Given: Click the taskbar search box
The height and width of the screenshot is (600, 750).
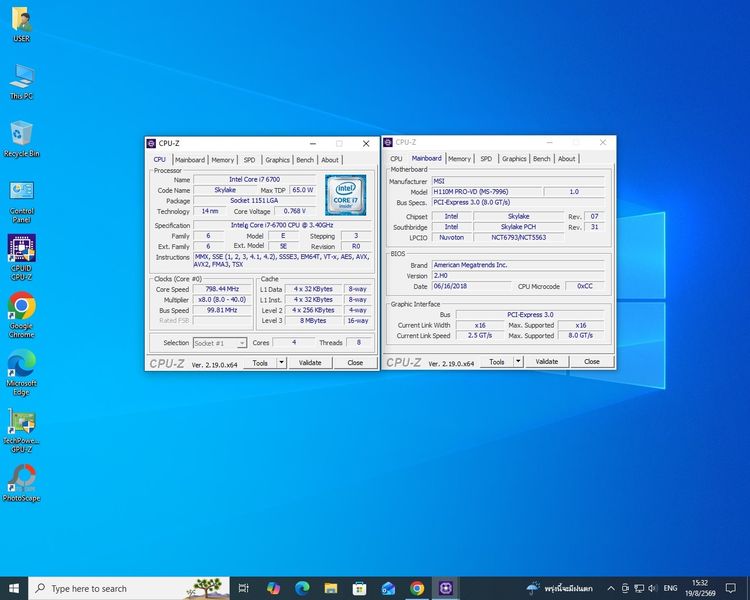Looking at the screenshot, I should pos(129,588).
